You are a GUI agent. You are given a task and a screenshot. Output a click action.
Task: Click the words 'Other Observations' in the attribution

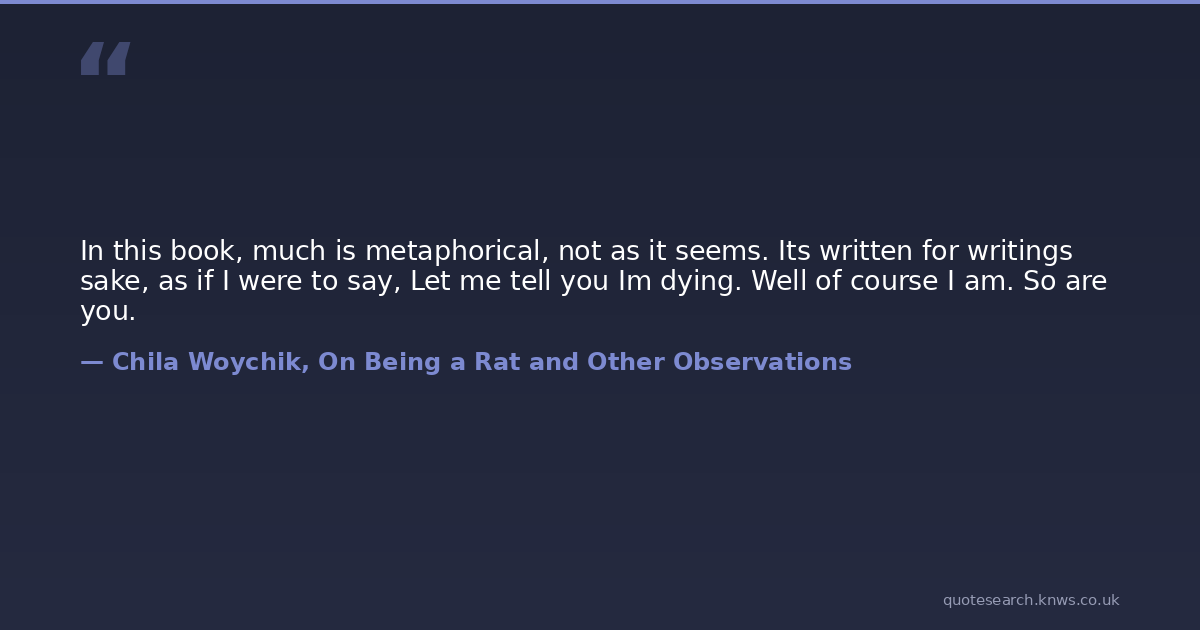click(719, 362)
